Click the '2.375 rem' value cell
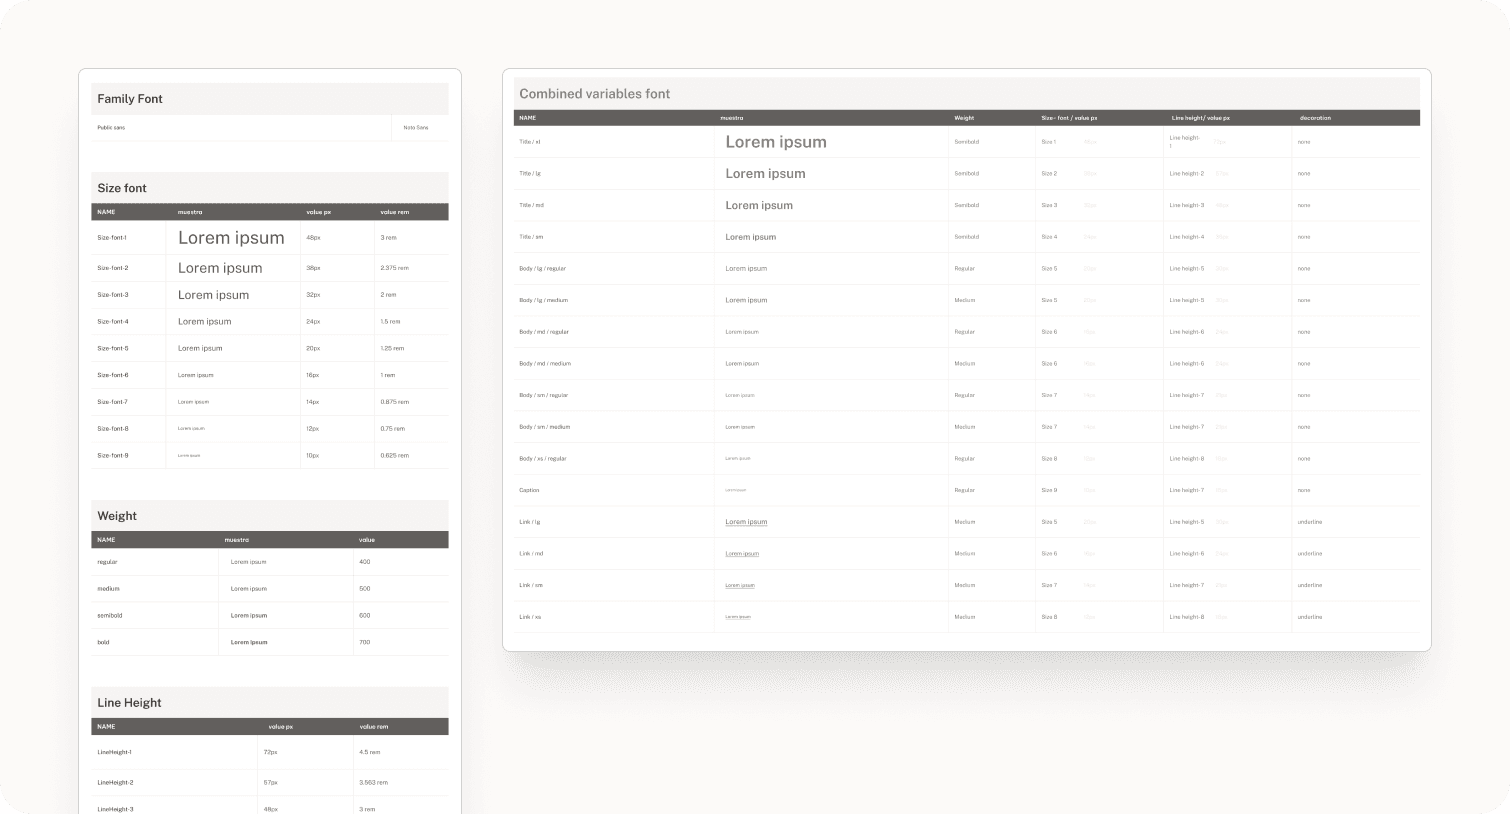 (395, 268)
